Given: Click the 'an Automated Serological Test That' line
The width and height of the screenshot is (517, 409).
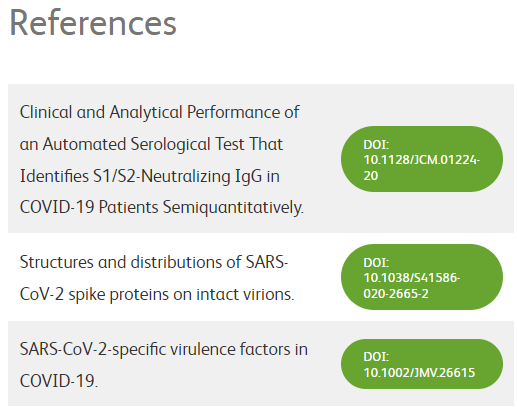Looking at the screenshot, I should click(x=151, y=144).
